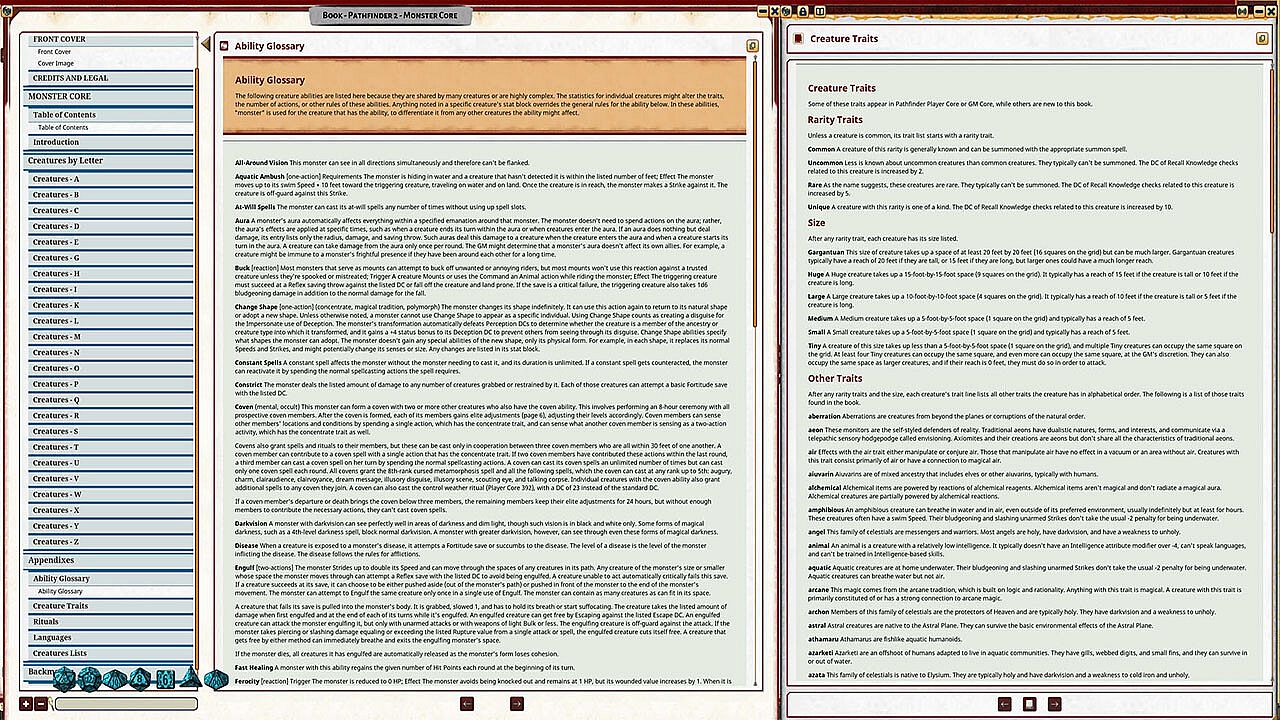The width and height of the screenshot is (1280, 720).
Task: Open Creatures - S in the index
Action: coord(109,432)
